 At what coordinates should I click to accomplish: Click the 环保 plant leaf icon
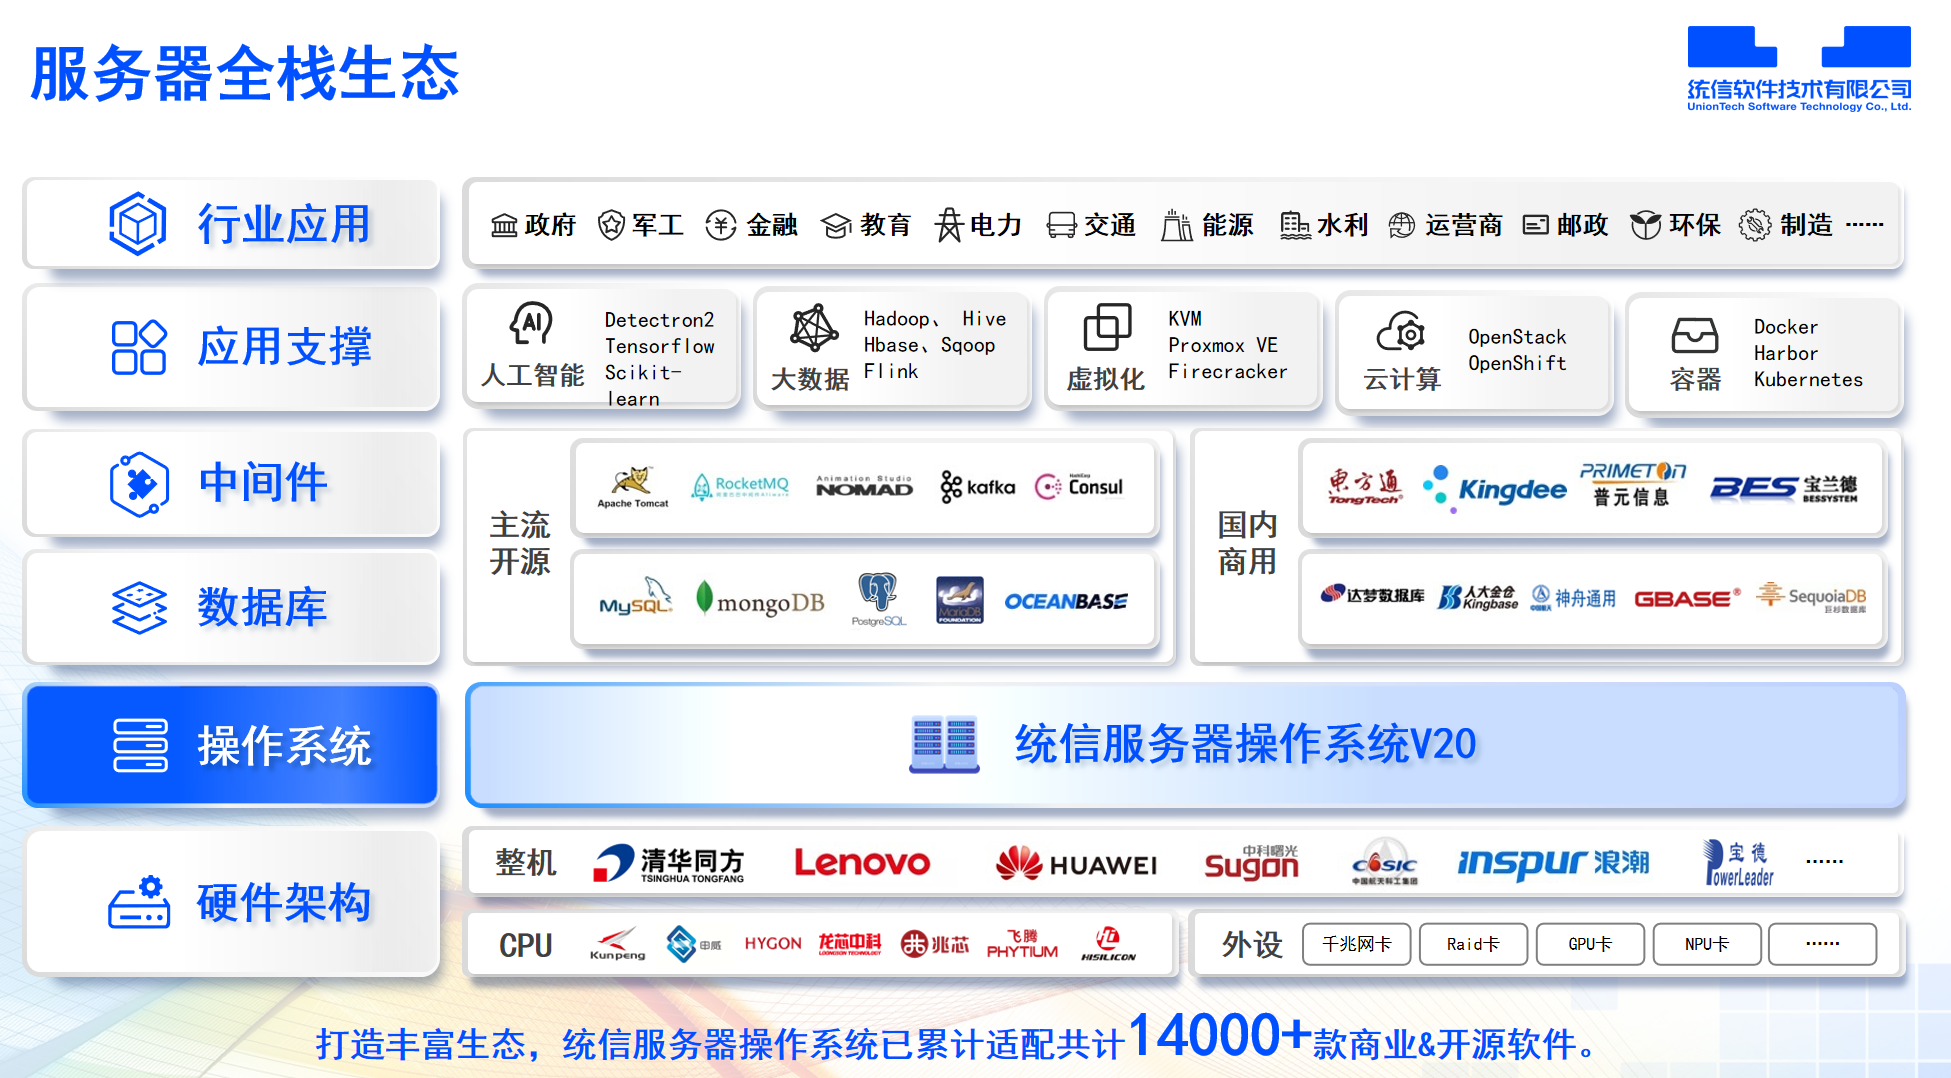click(x=1645, y=225)
